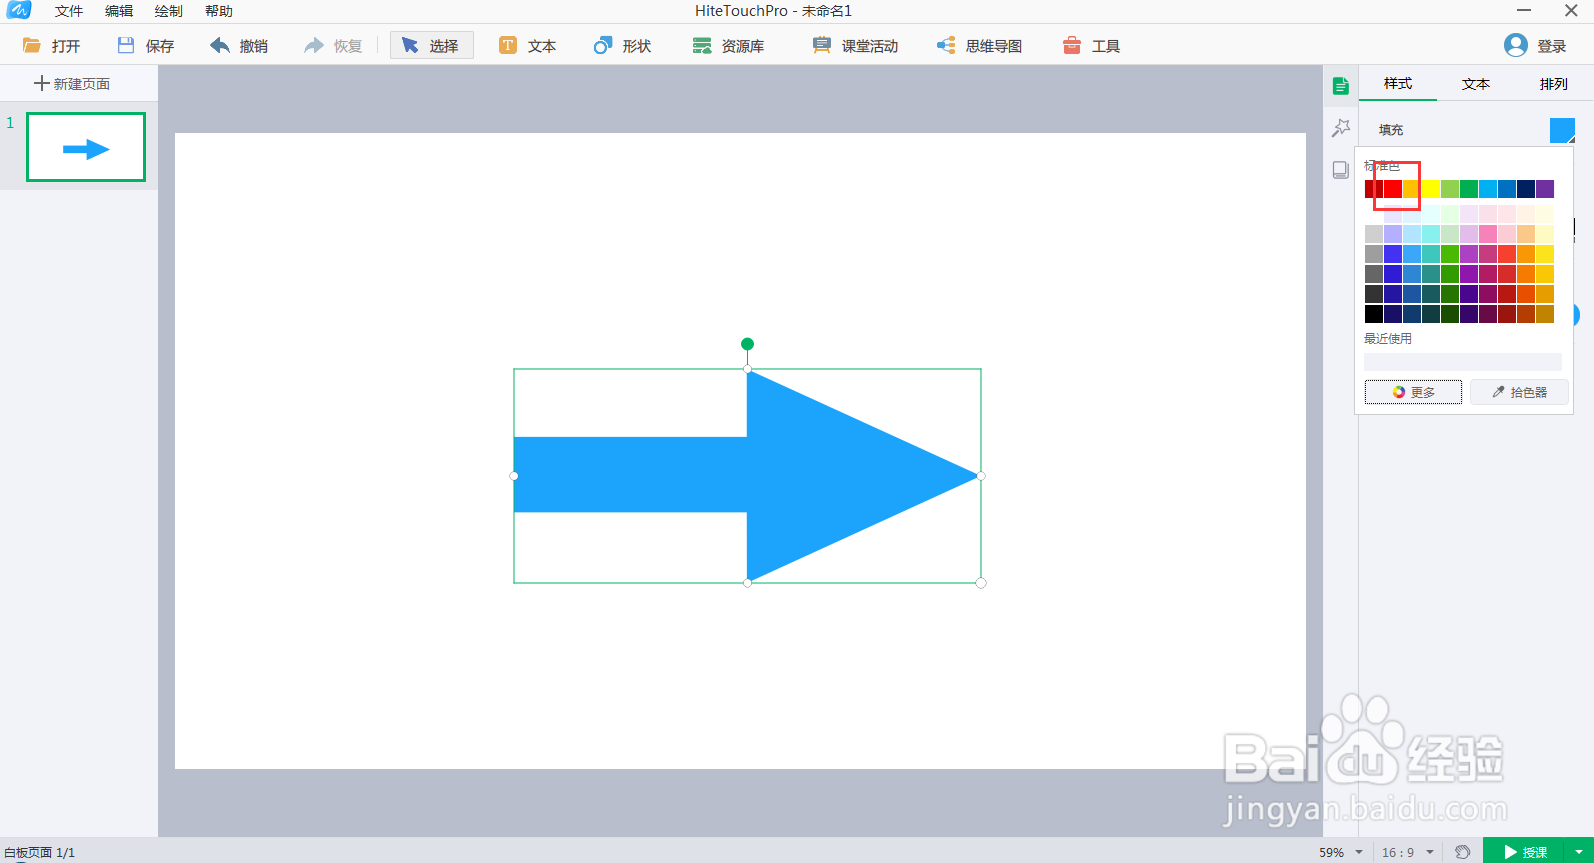Open the 思维导图 mind map tool
1594x863 pixels.
[x=979, y=46]
